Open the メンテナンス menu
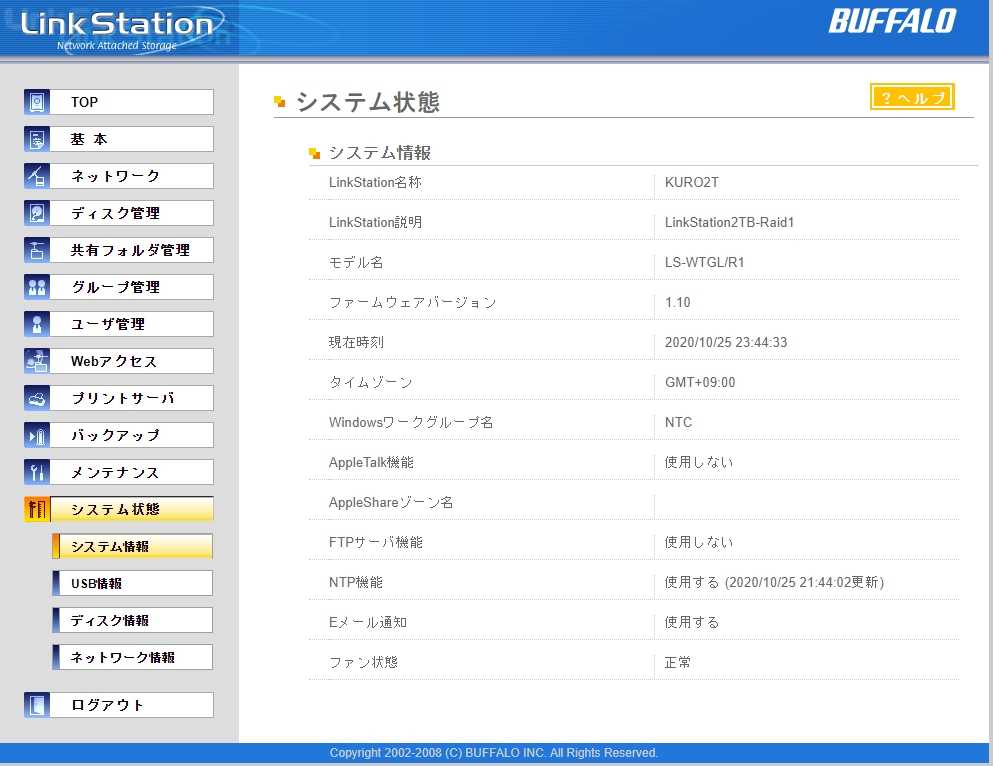 coord(131,472)
